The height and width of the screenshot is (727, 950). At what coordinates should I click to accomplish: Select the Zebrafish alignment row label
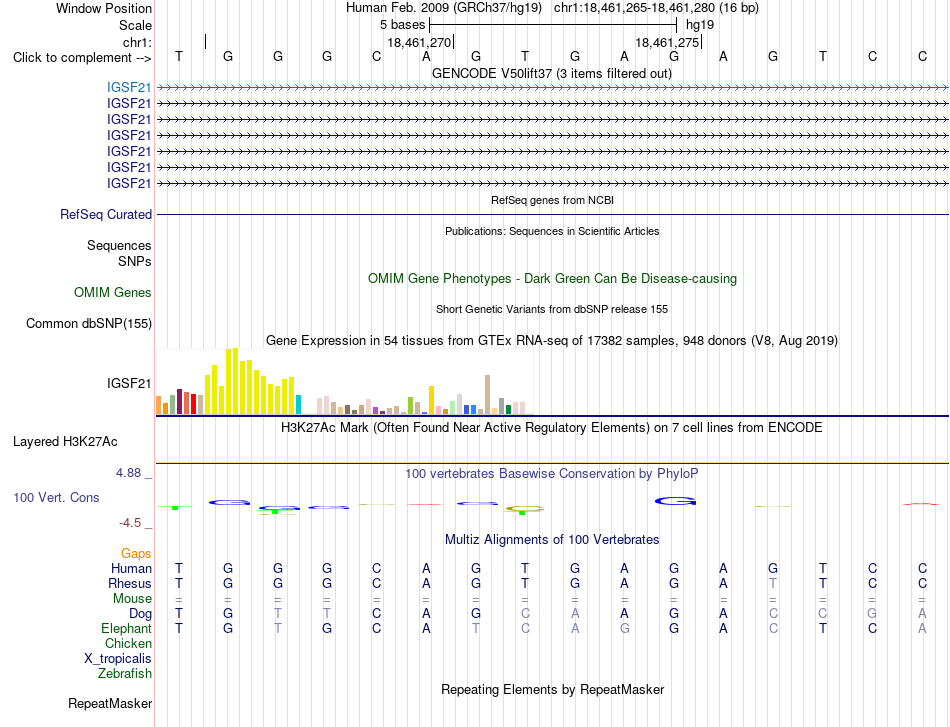(x=125, y=674)
